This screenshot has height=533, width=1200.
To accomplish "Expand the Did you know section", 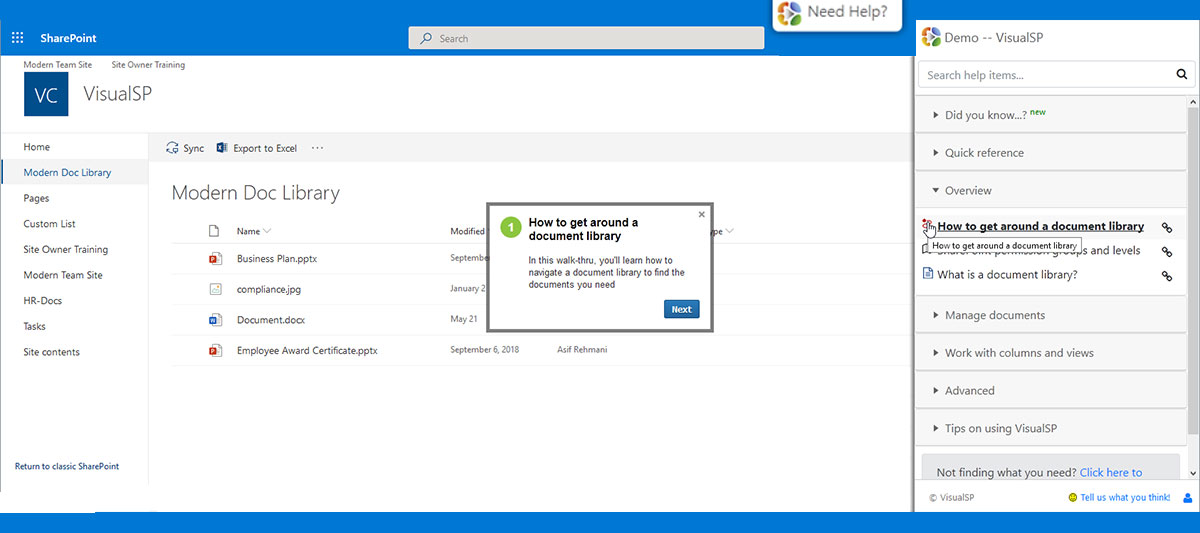I will pyautogui.click(x=1051, y=115).
